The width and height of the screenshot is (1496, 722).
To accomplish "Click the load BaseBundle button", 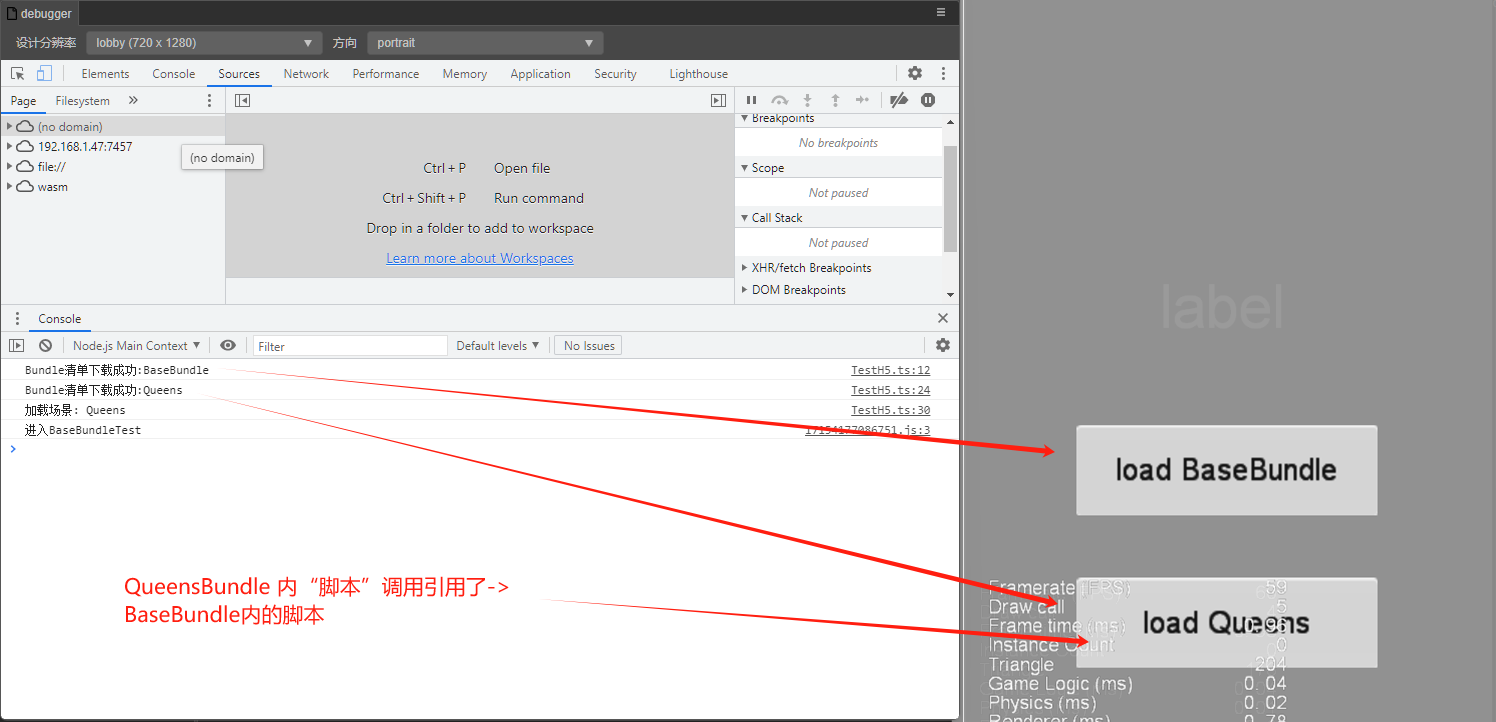I will (1226, 470).
